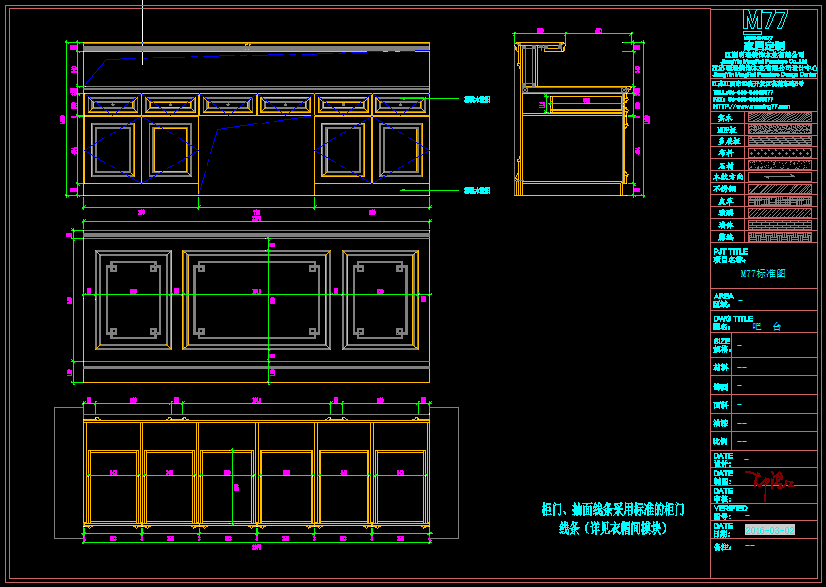Click the arrow sample beside "木纹方向"
This screenshot has height=587, width=826.
point(780,177)
